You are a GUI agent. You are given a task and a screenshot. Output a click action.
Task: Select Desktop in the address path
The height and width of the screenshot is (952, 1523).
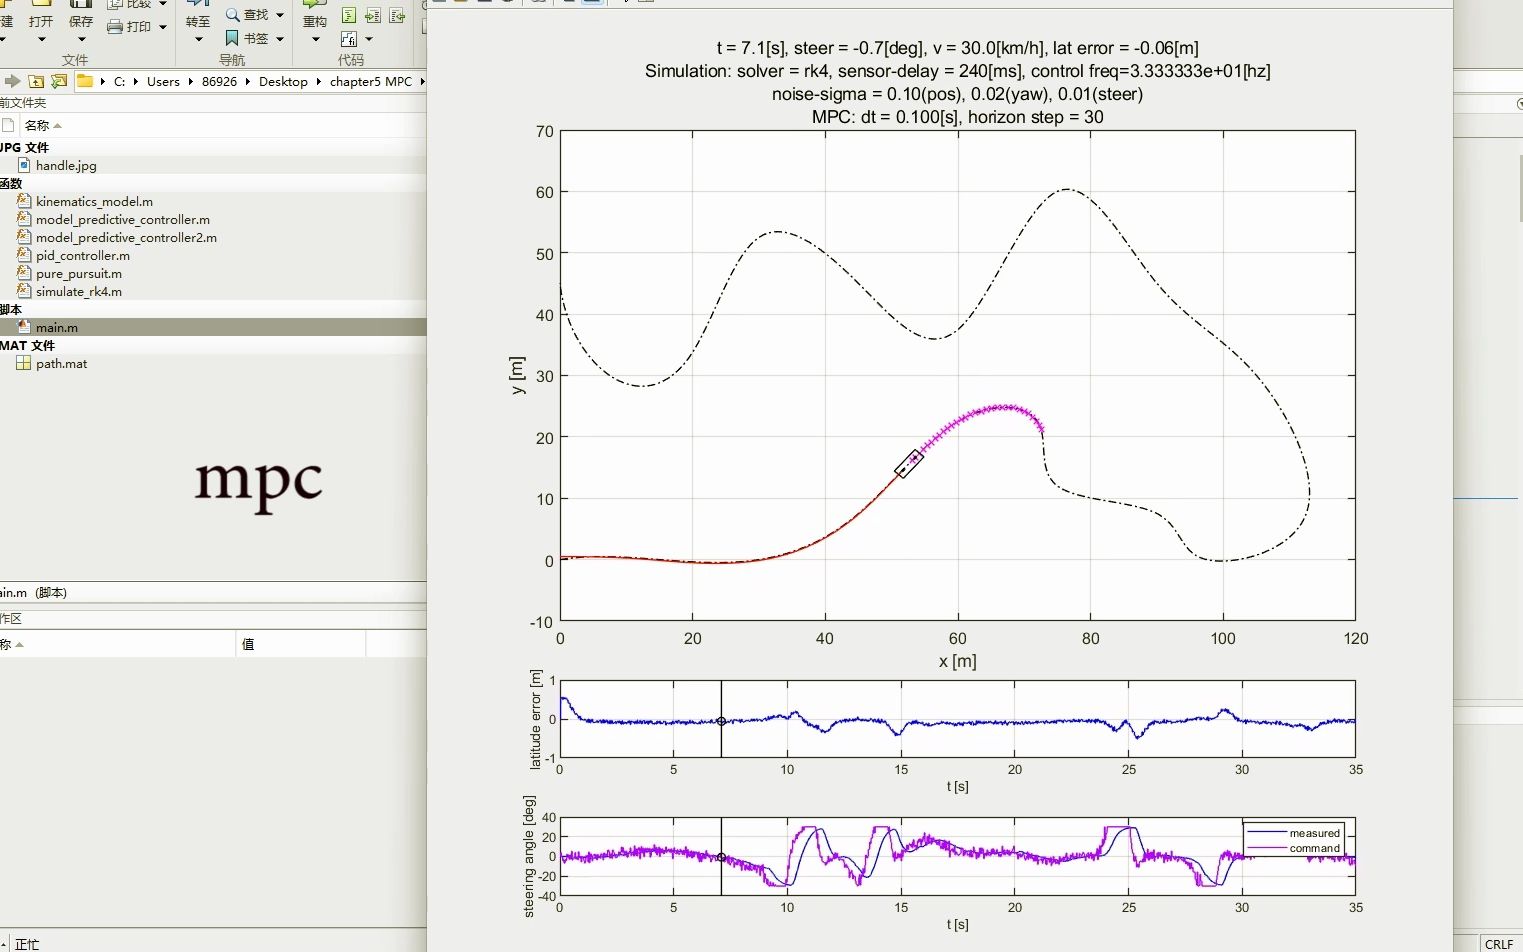tap(283, 81)
